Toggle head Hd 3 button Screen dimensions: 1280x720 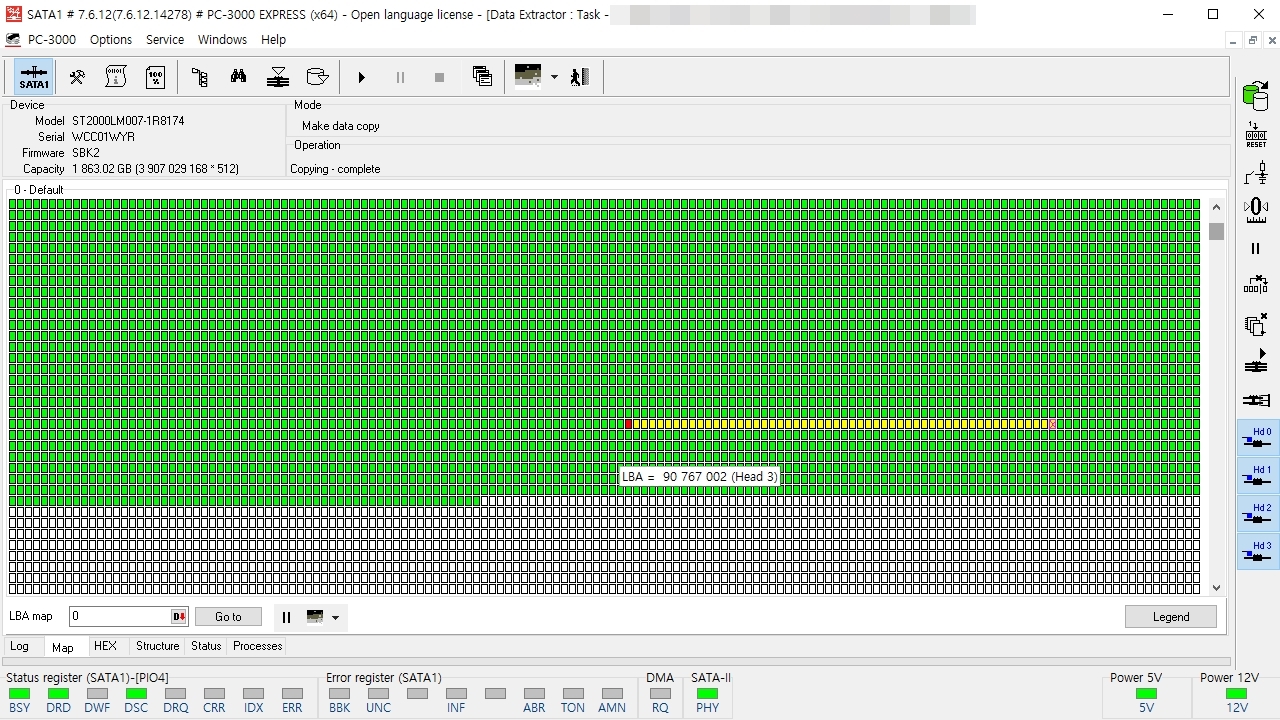click(x=1258, y=552)
